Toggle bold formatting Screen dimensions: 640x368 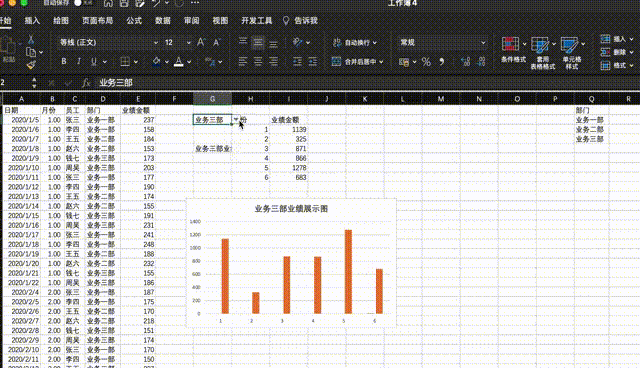[x=64, y=62]
